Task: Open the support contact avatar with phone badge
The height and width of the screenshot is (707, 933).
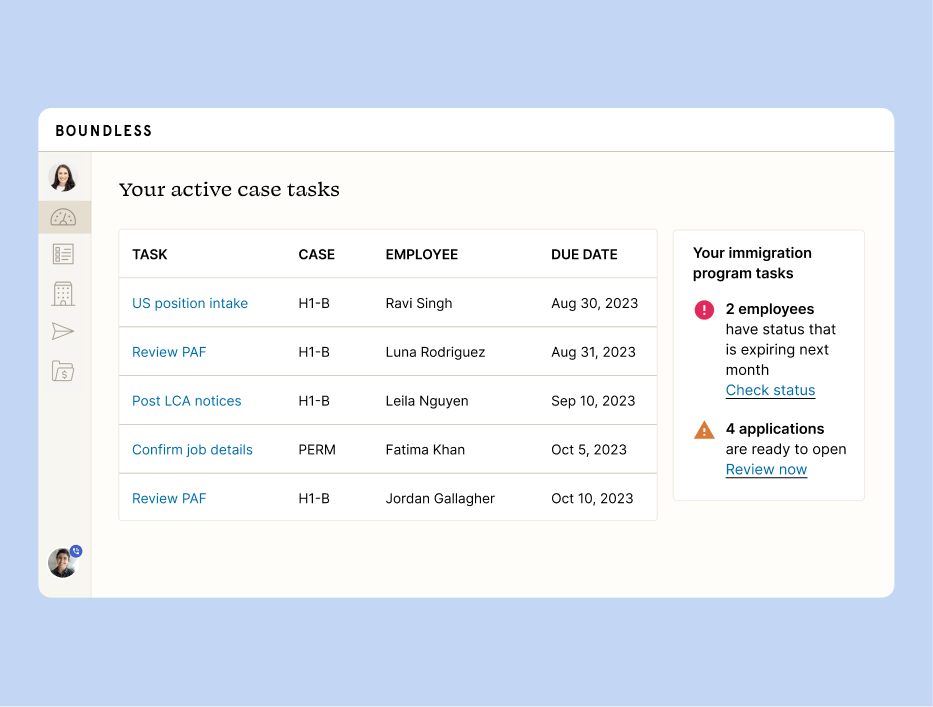Action: (x=64, y=561)
